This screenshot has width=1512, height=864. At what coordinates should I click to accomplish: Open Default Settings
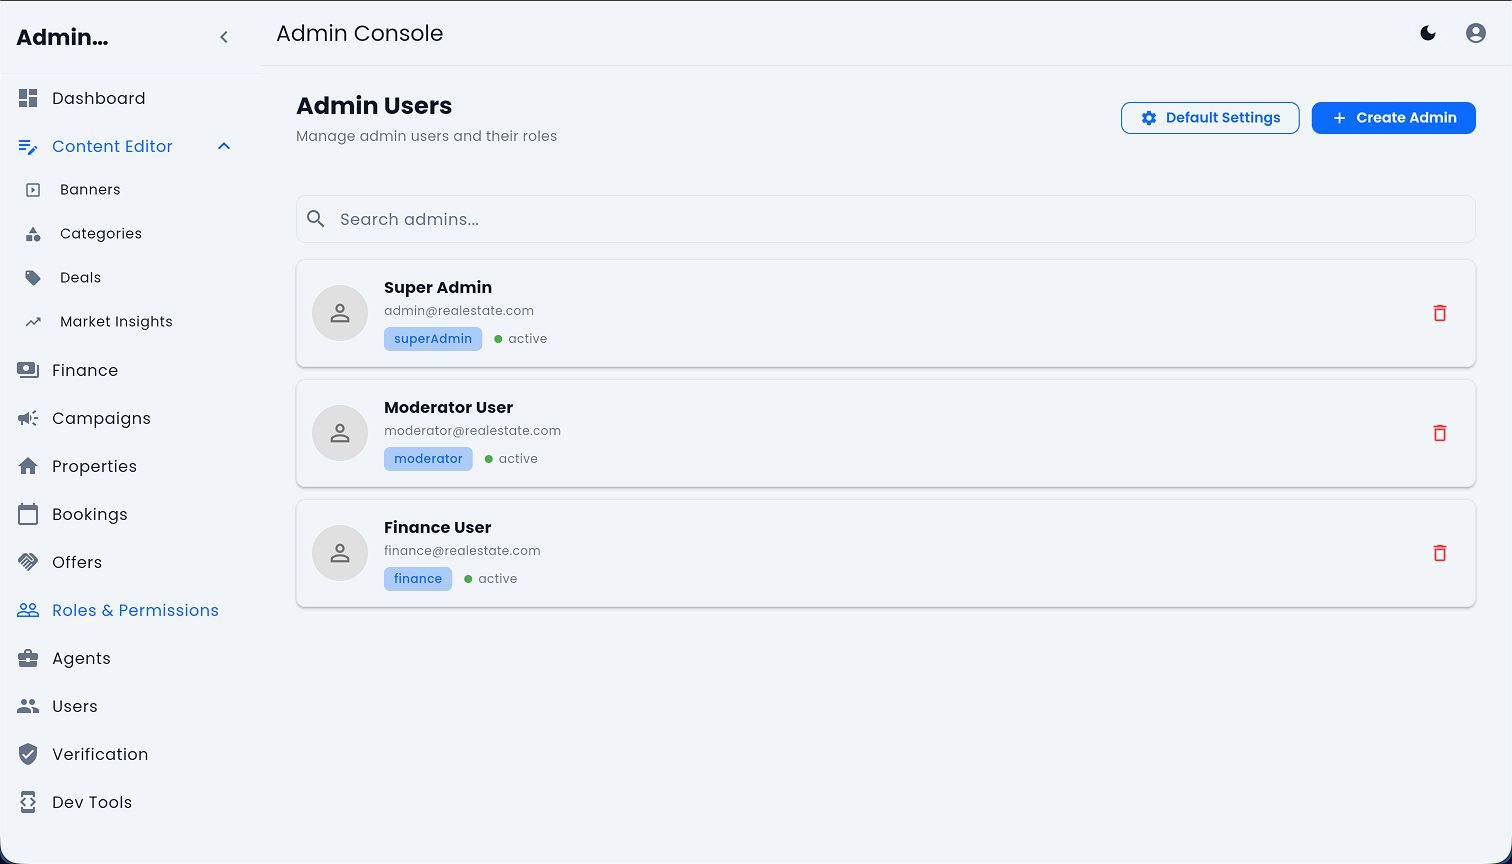pyautogui.click(x=1210, y=117)
